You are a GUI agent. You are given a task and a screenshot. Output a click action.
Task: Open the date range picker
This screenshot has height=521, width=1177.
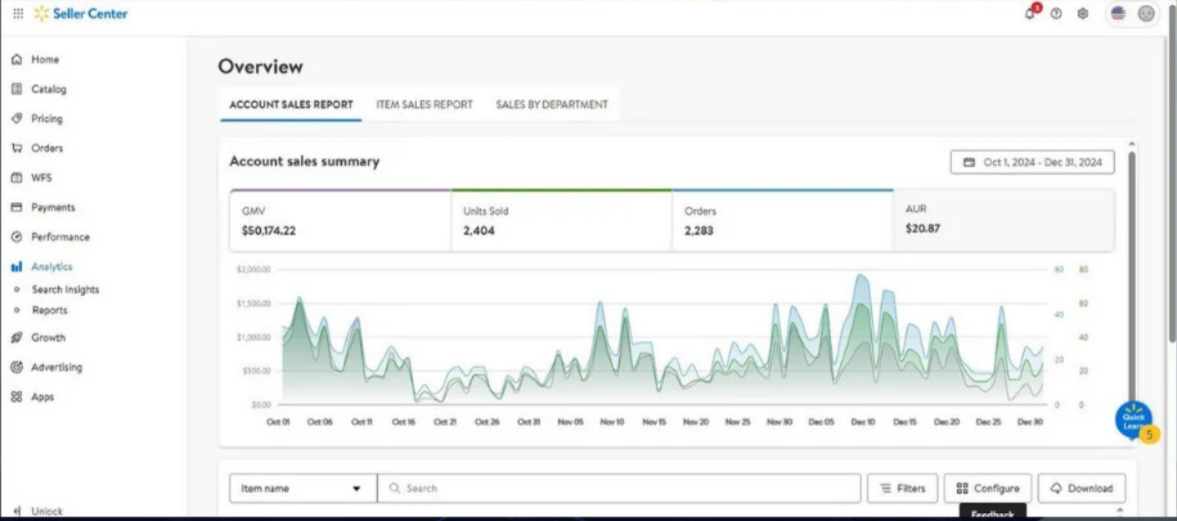pyautogui.click(x=1032, y=162)
